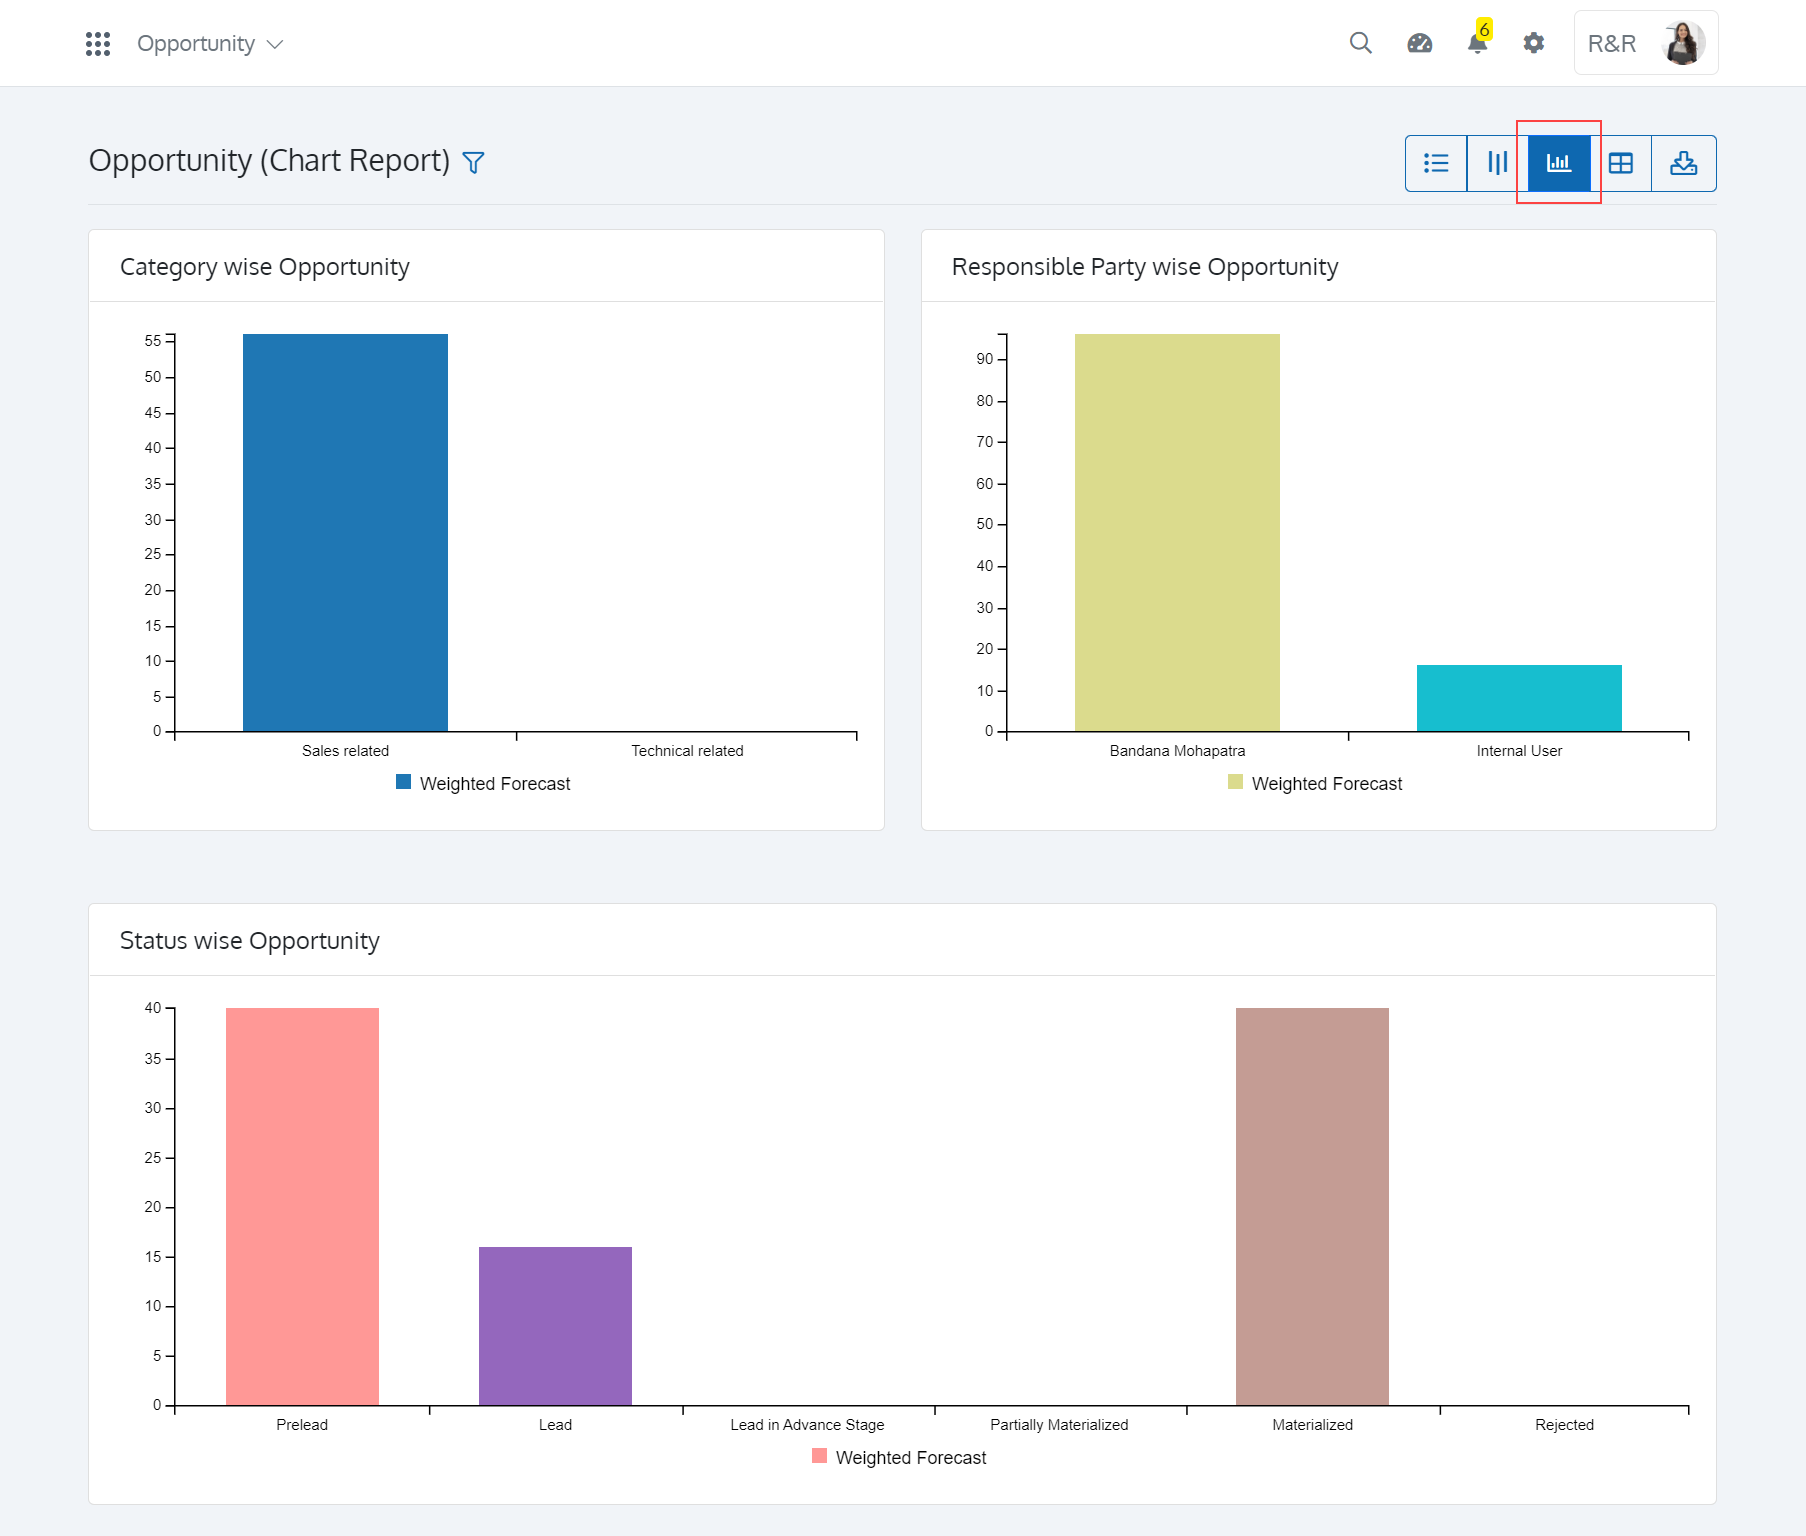This screenshot has height=1536, width=1806.
Task: Switch to list view
Action: pyautogui.click(x=1436, y=163)
